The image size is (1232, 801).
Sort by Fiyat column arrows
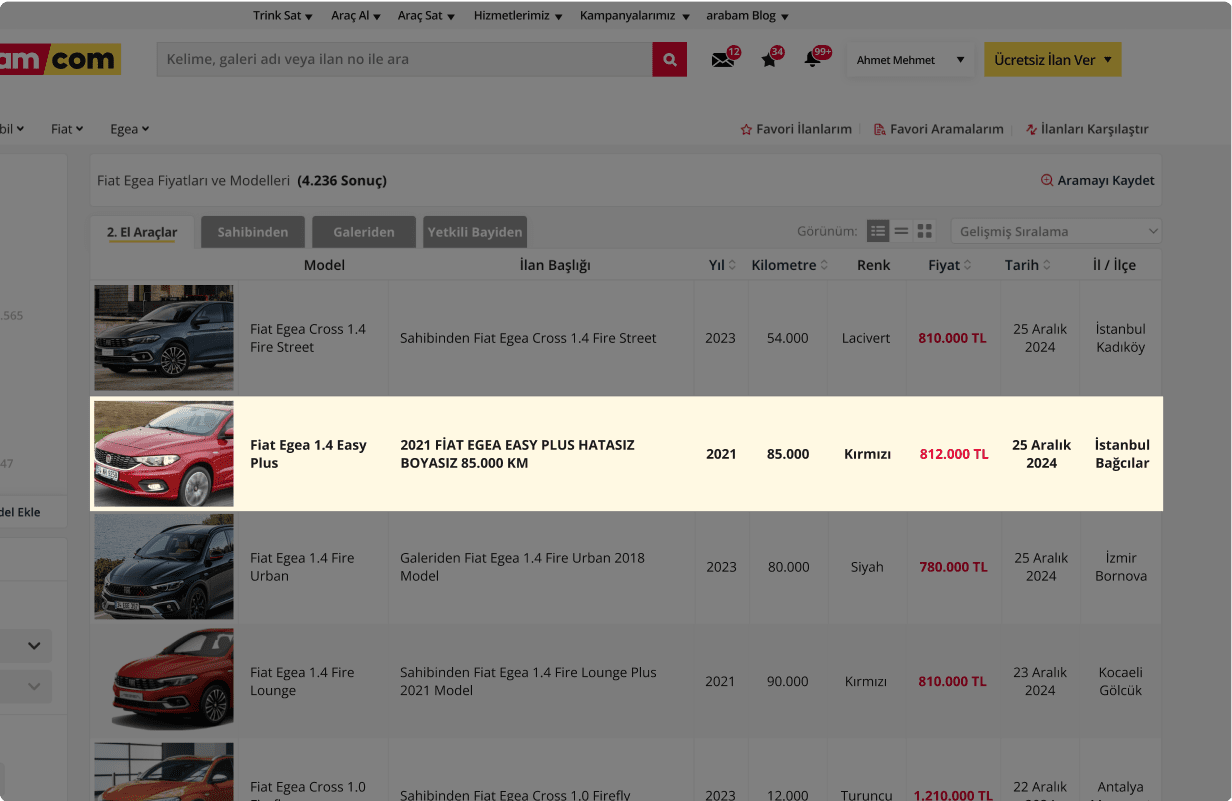(x=968, y=265)
